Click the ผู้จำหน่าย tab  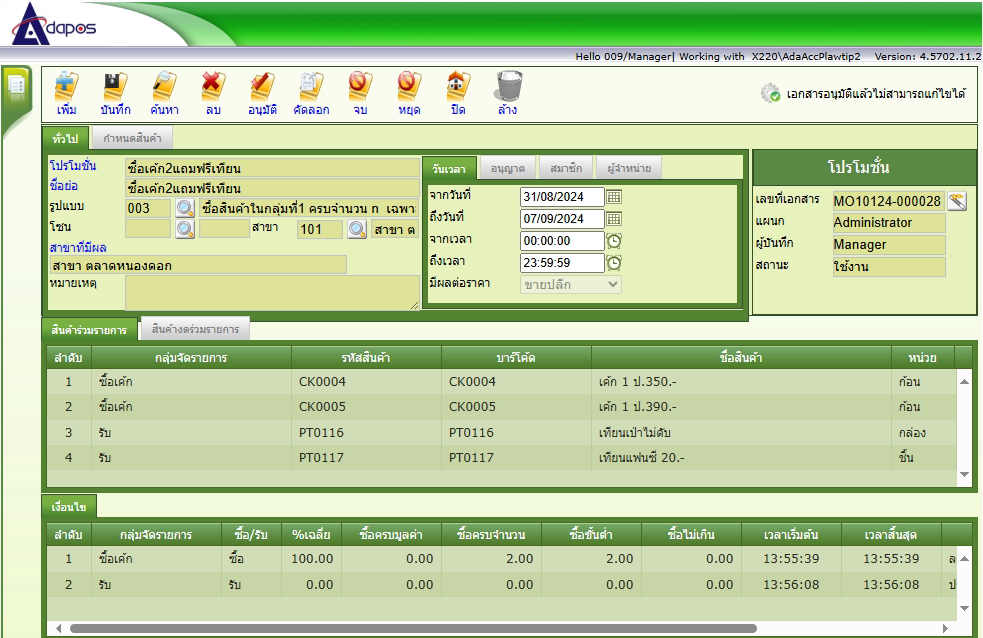[627, 168]
